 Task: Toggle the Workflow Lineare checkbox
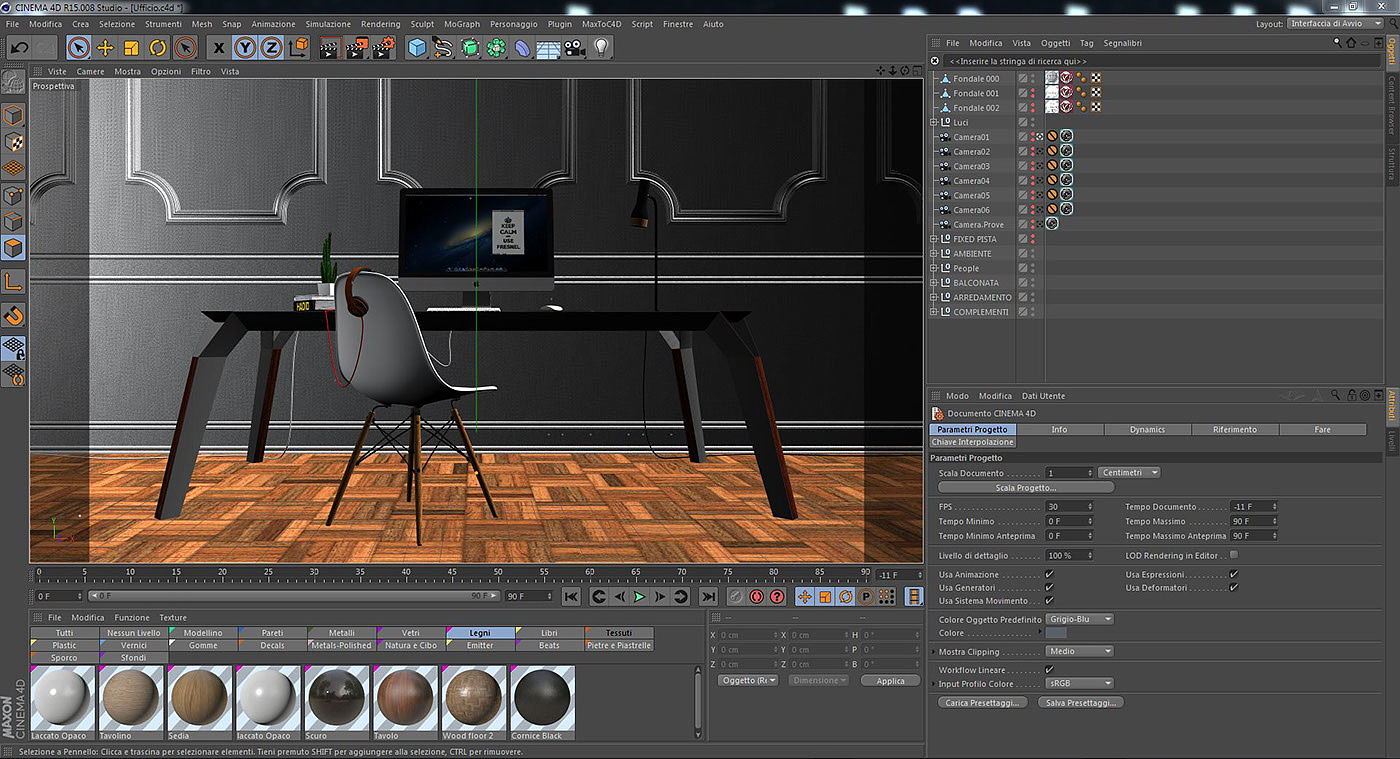(1049, 670)
